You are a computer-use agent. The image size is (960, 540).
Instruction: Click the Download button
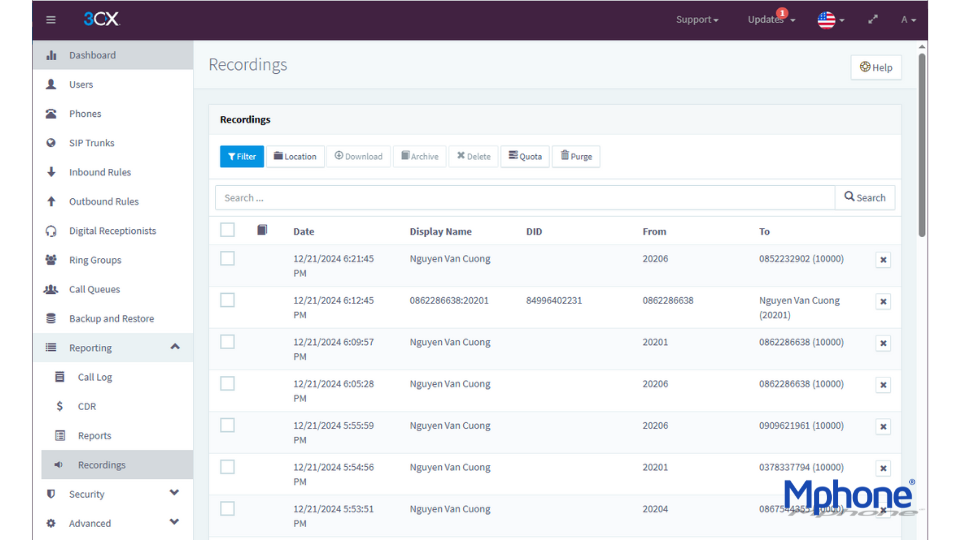pyautogui.click(x=358, y=157)
